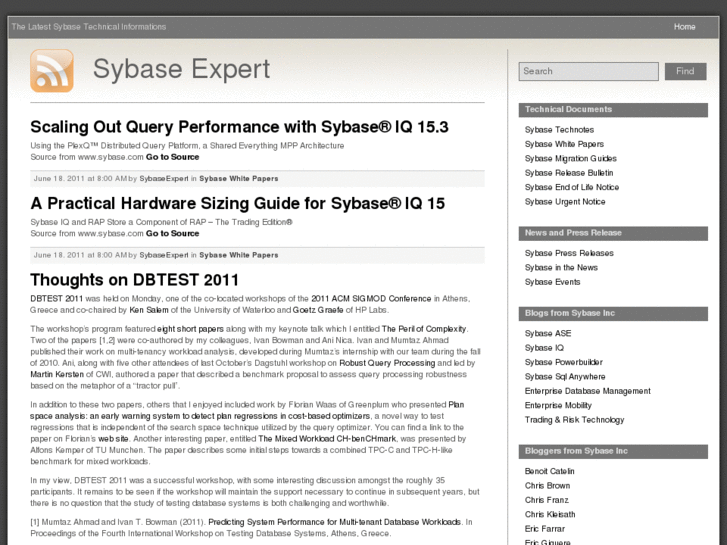Open Sybase White Papers in sidebar

[564, 144]
